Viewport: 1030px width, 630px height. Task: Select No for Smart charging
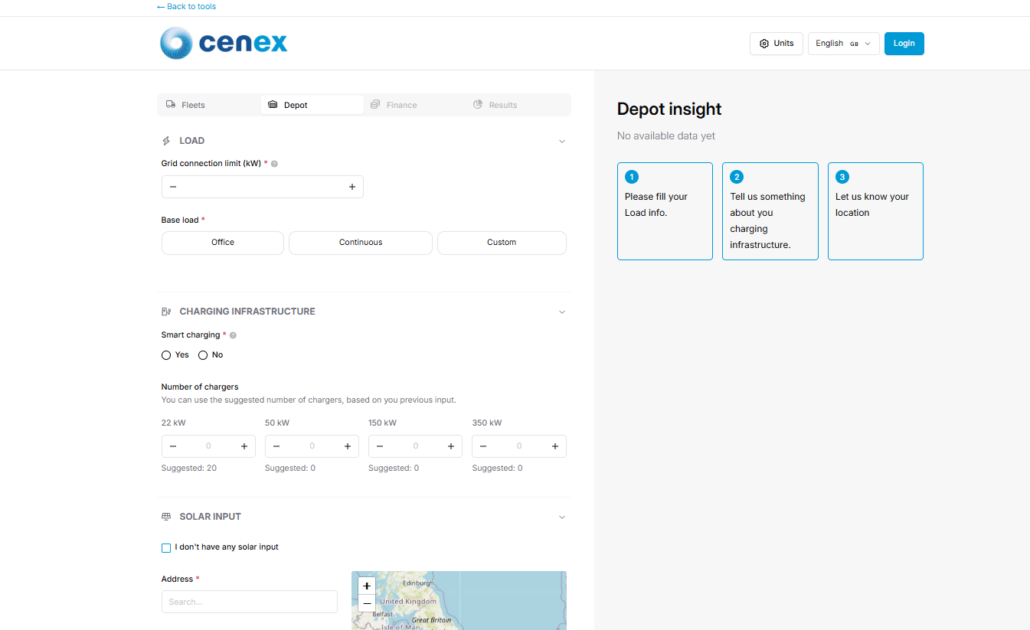(203, 355)
